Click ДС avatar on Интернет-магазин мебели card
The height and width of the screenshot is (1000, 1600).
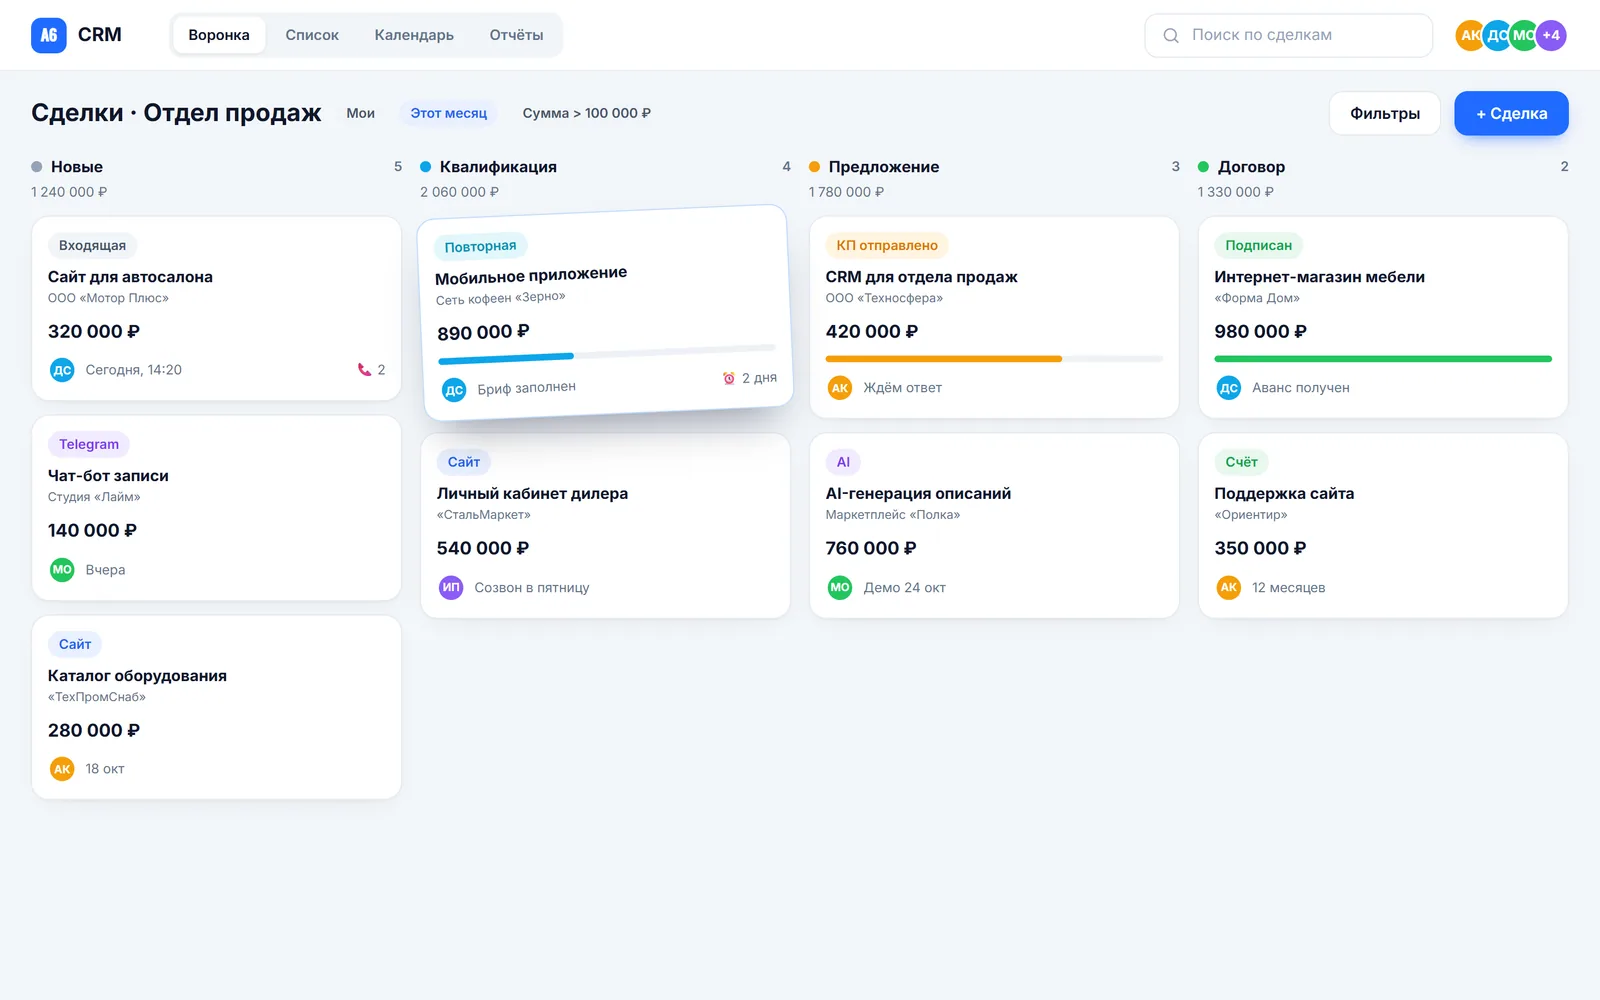click(x=1229, y=388)
